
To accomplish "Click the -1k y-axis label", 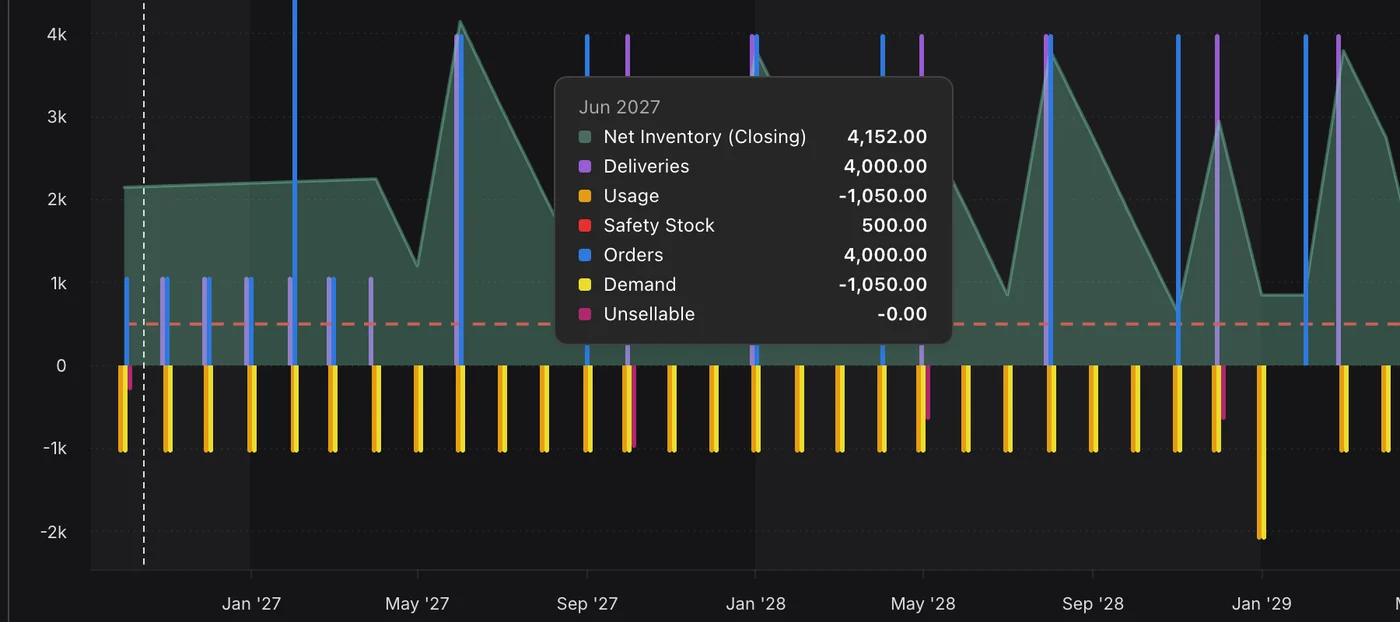I will point(54,449).
